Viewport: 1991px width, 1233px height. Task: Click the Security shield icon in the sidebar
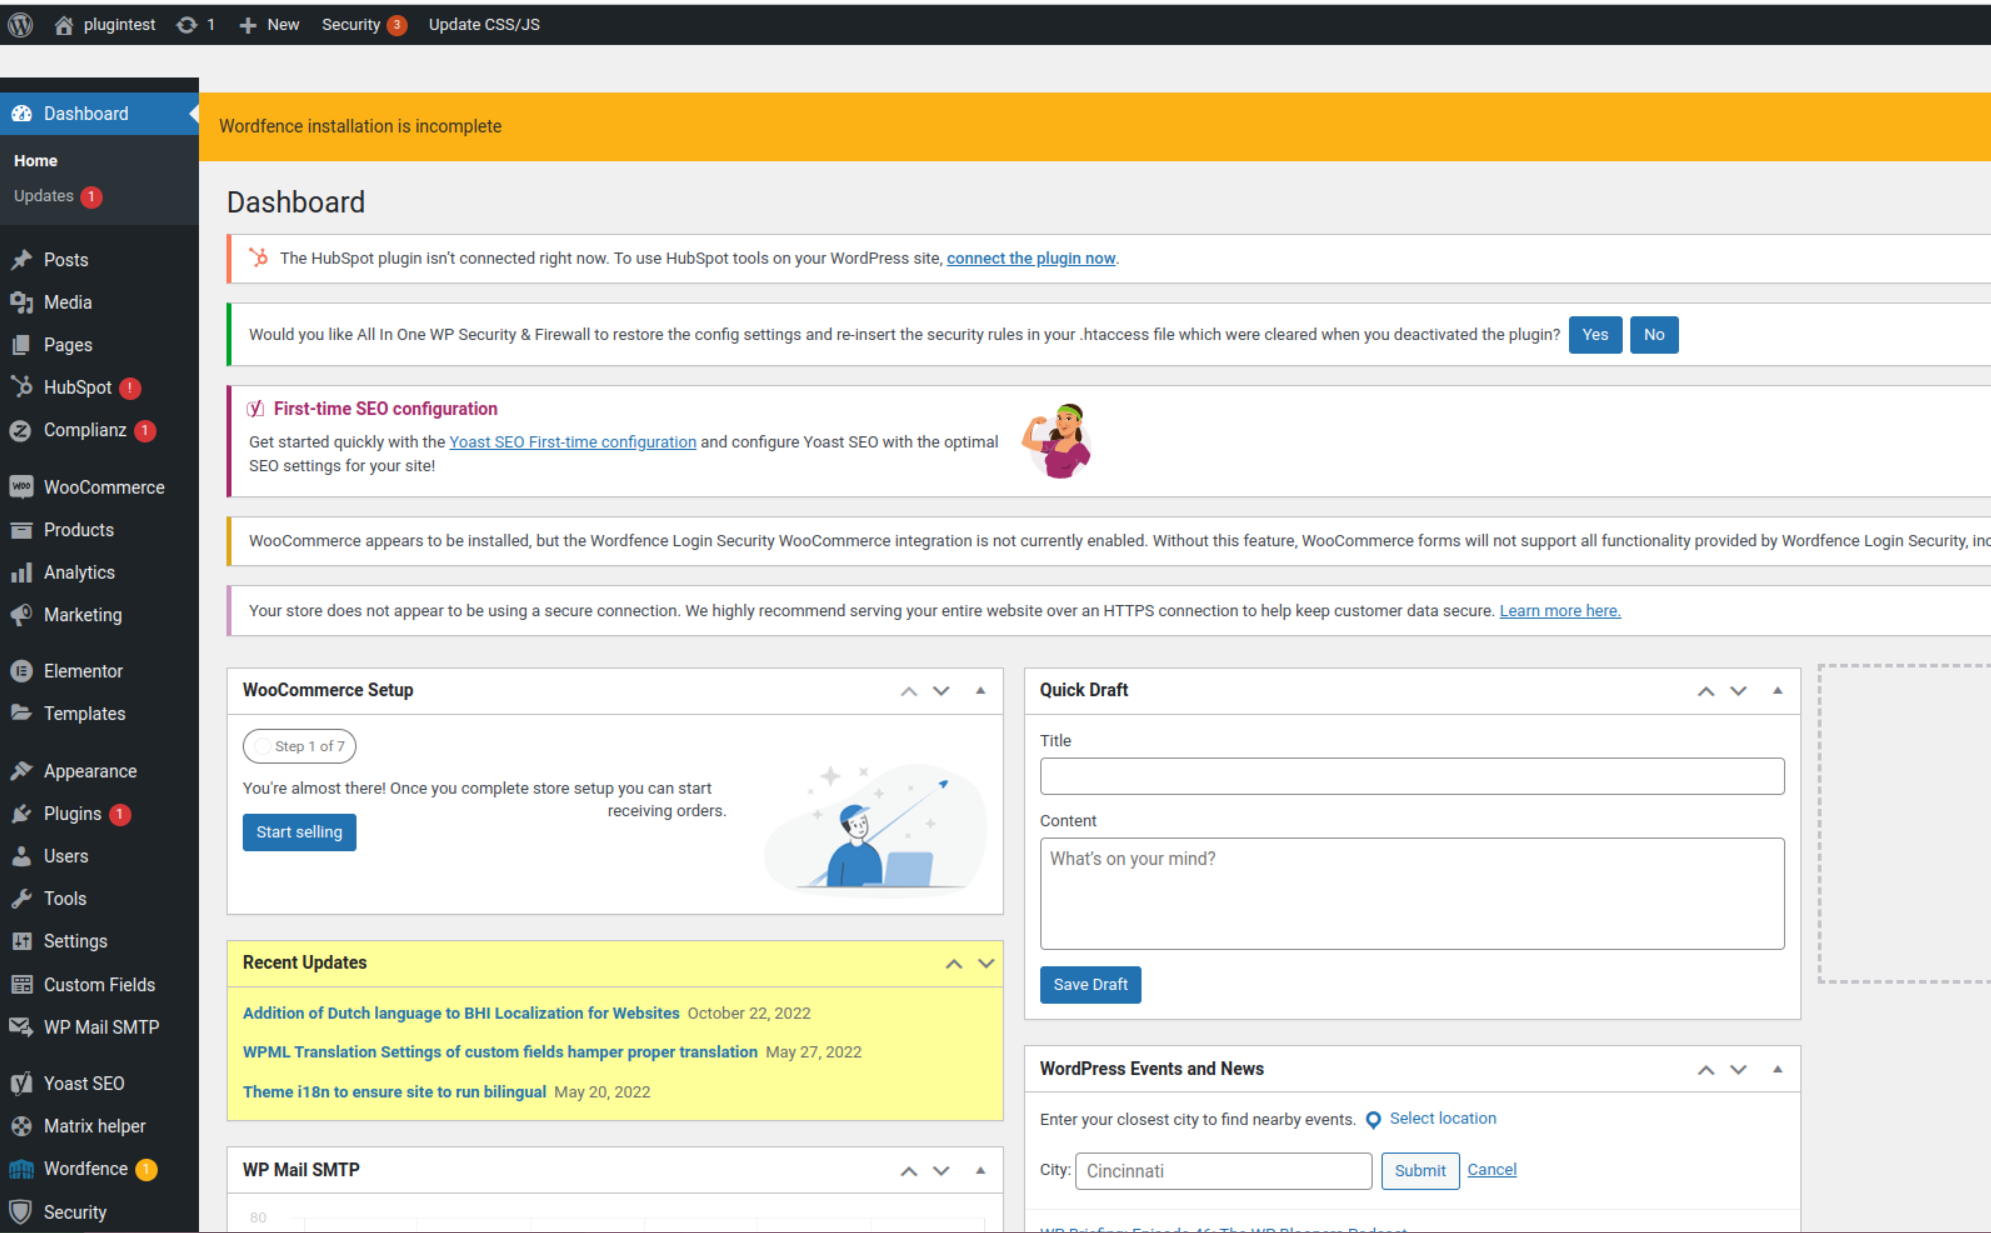pos(21,1212)
